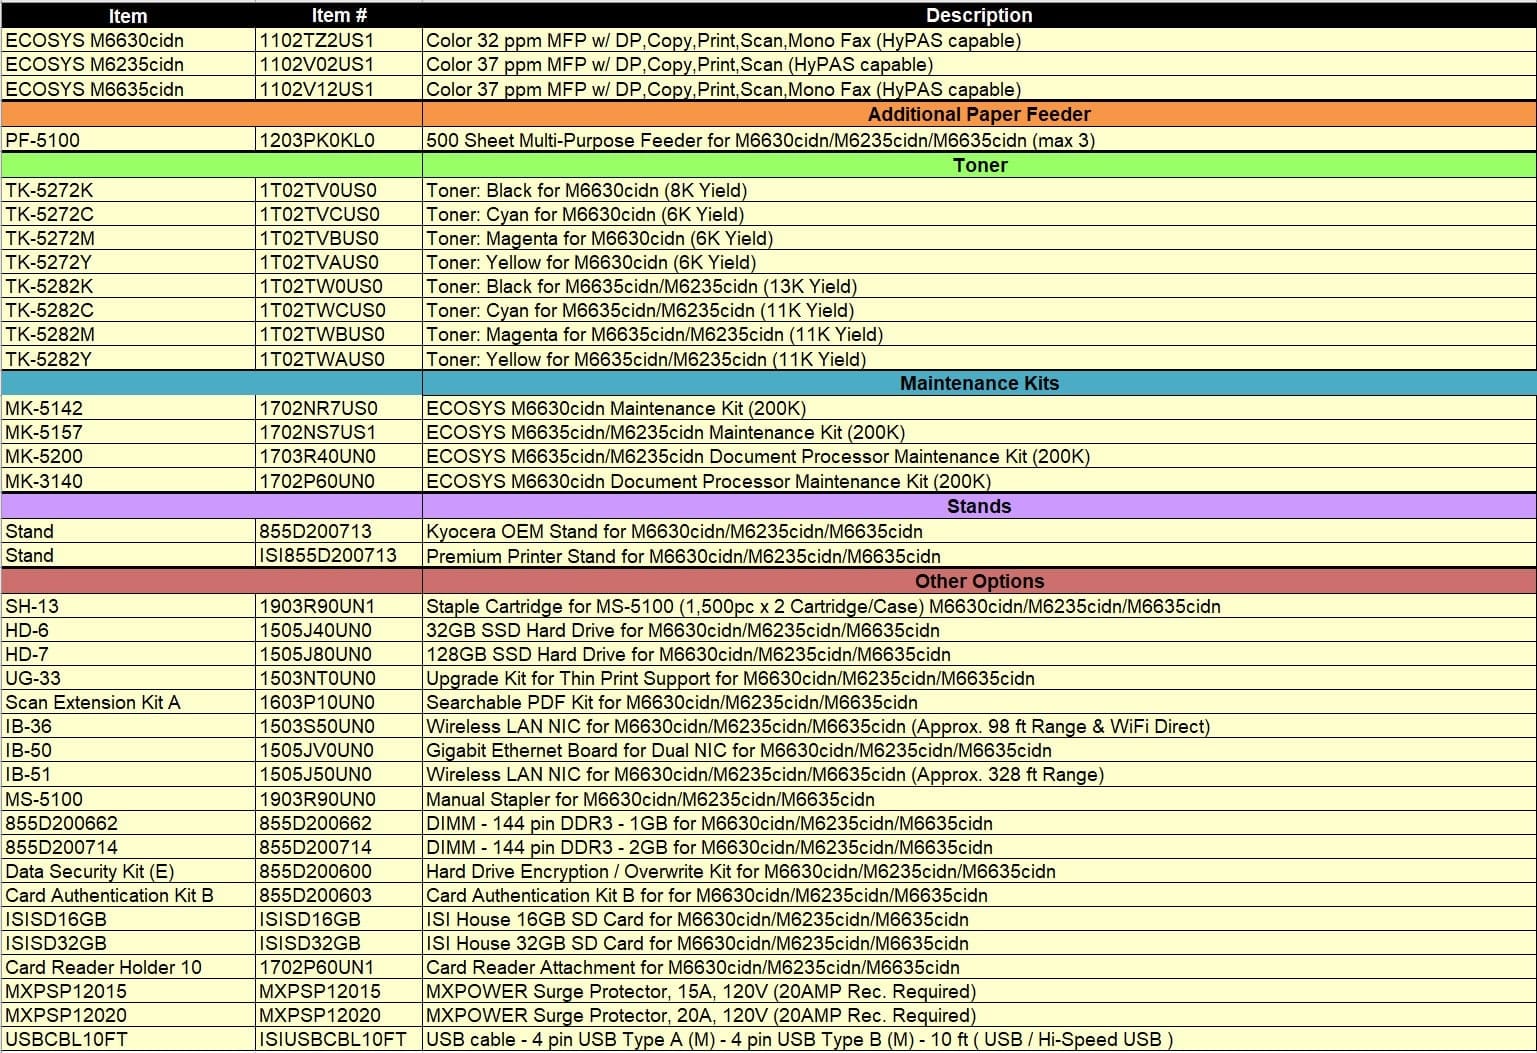Click the PF-5100 item cell

[43, 140]
